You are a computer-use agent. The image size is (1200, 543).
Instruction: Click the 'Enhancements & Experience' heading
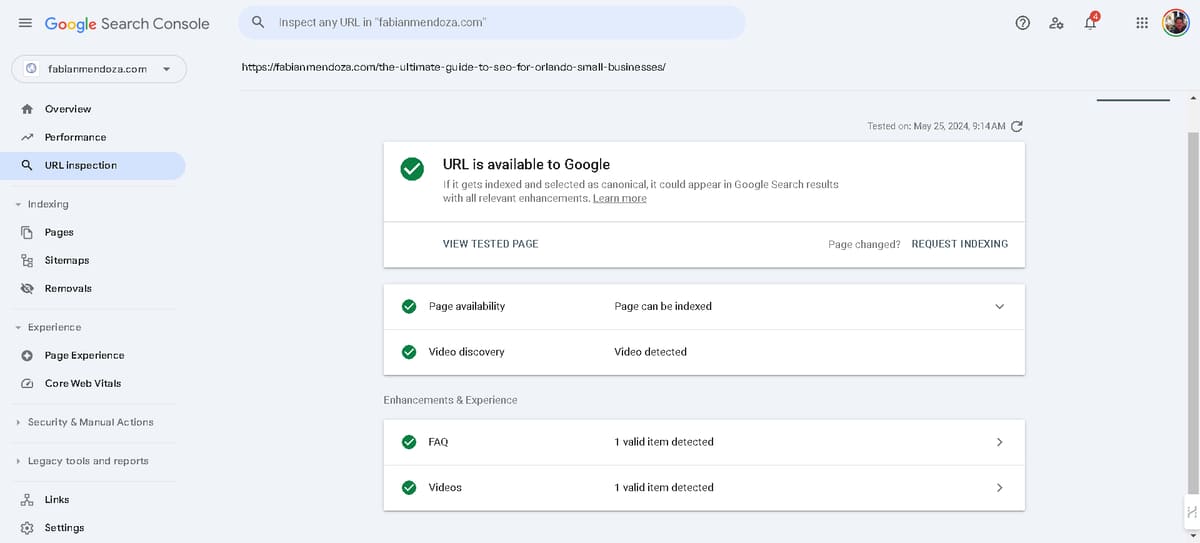(451, 400)
